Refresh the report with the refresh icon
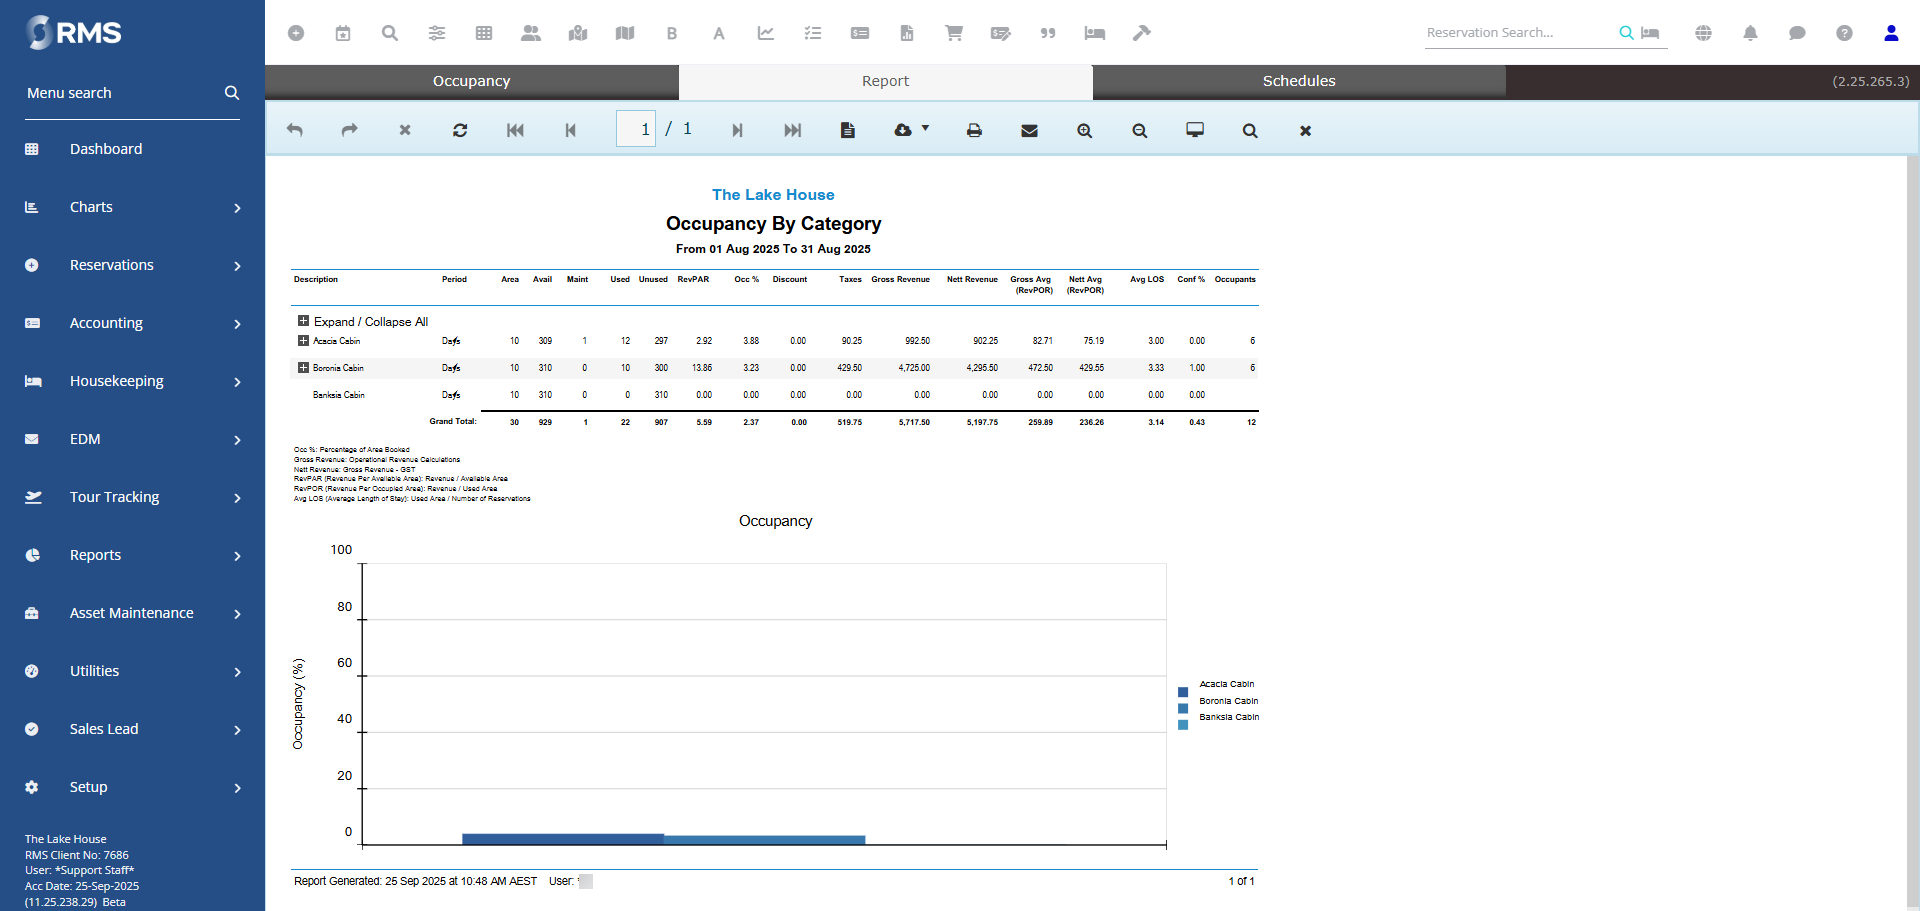The height and width of the screenshot is (911, 1920). [460, 130]
